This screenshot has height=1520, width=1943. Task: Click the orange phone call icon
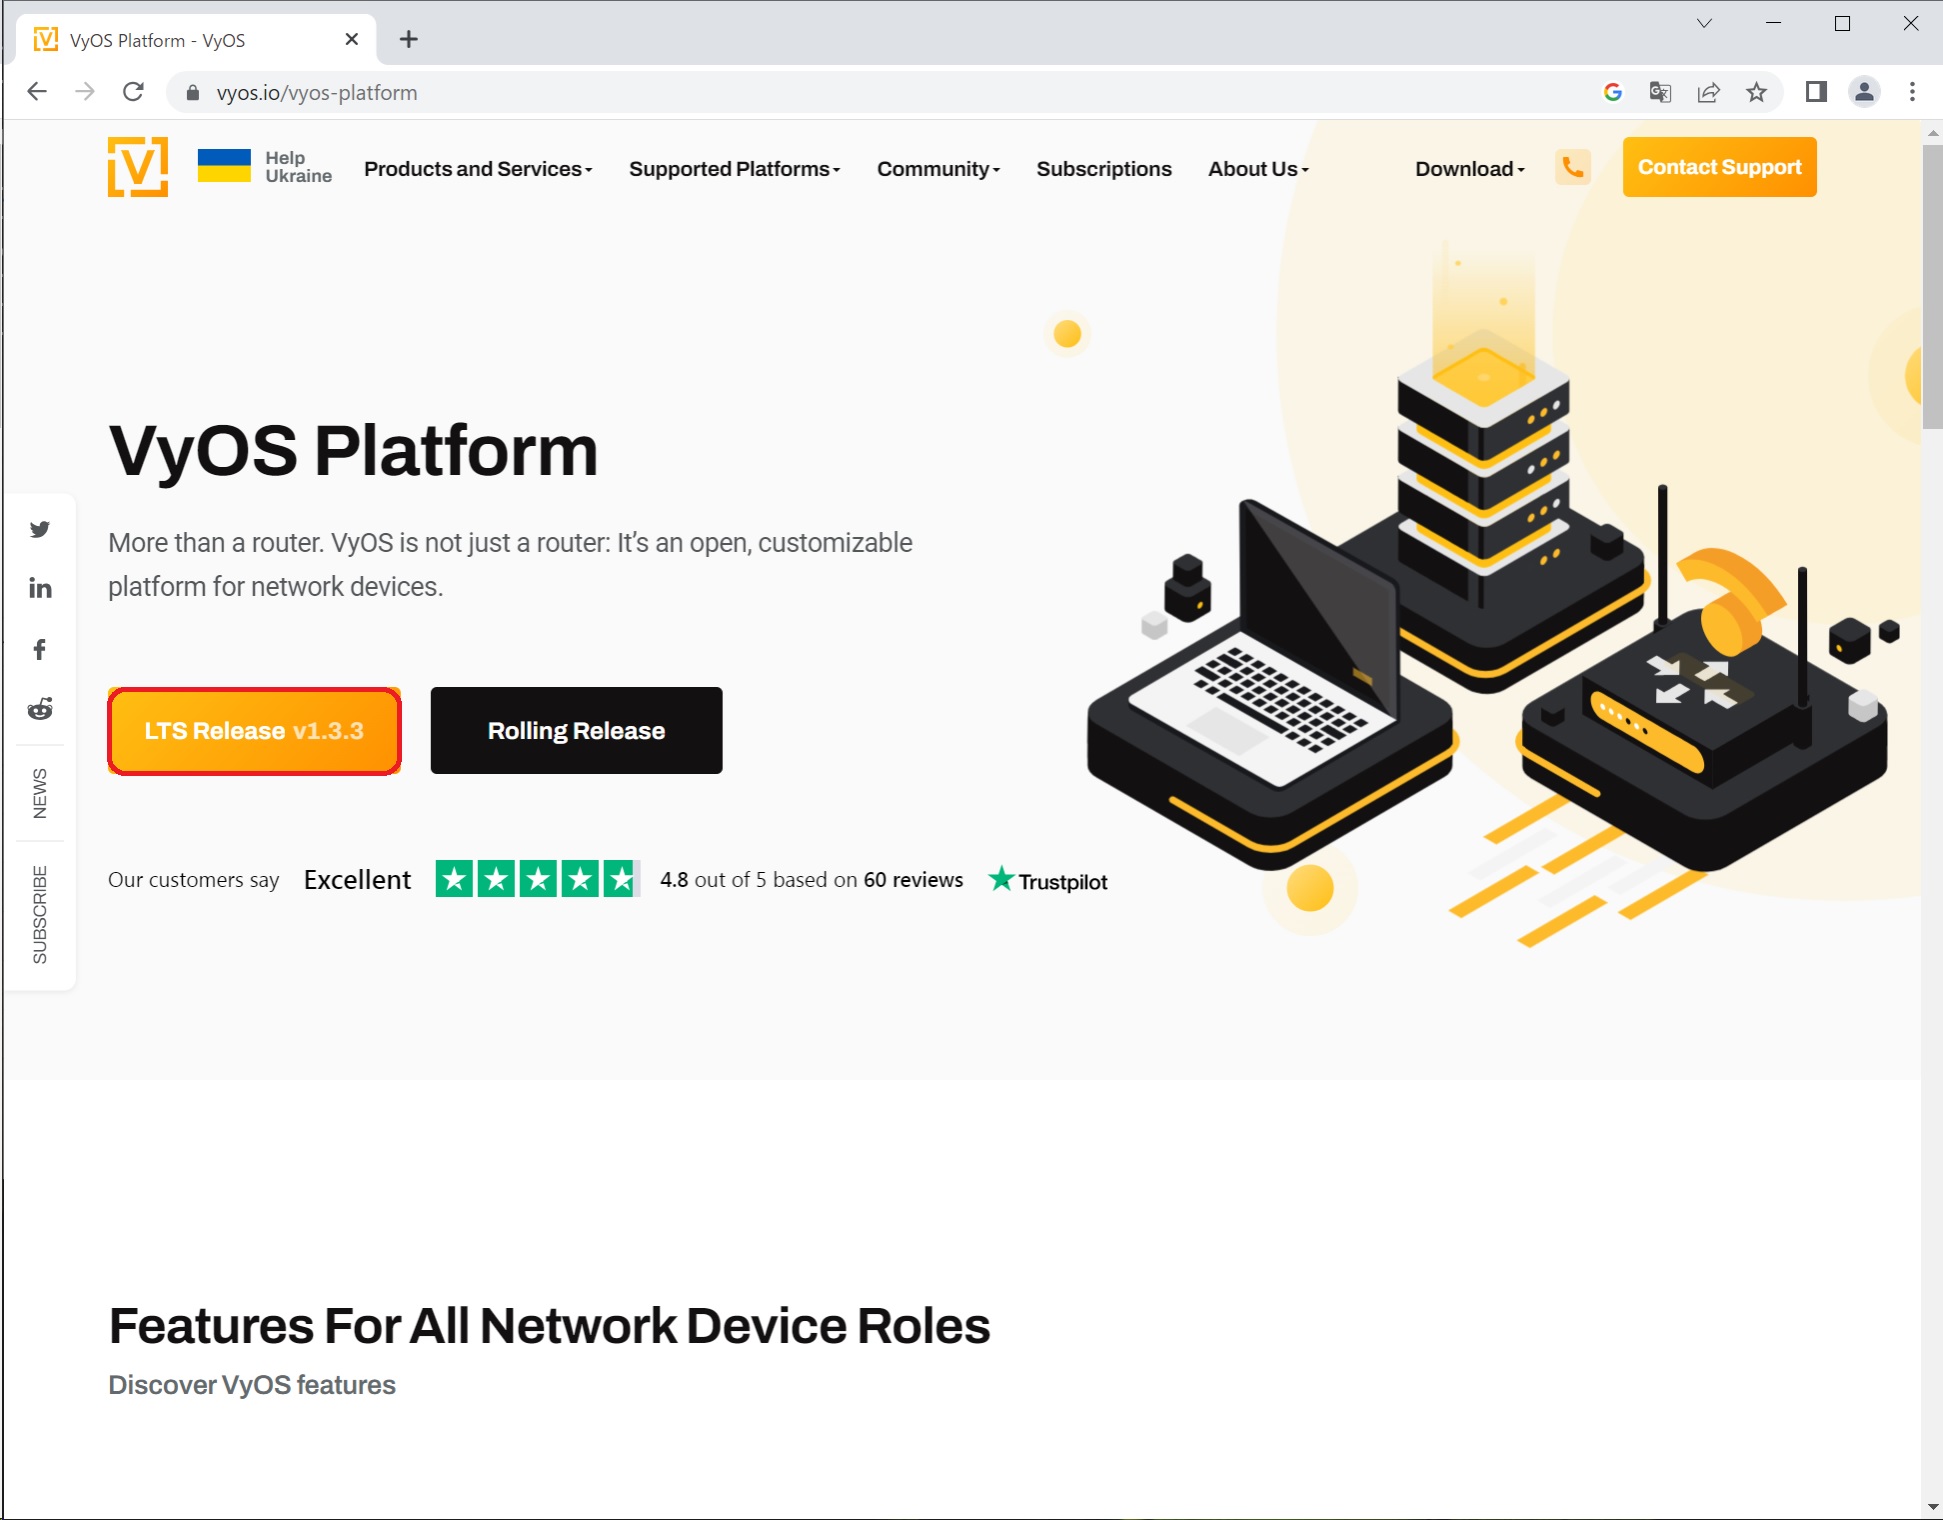tap(1573, 167)
